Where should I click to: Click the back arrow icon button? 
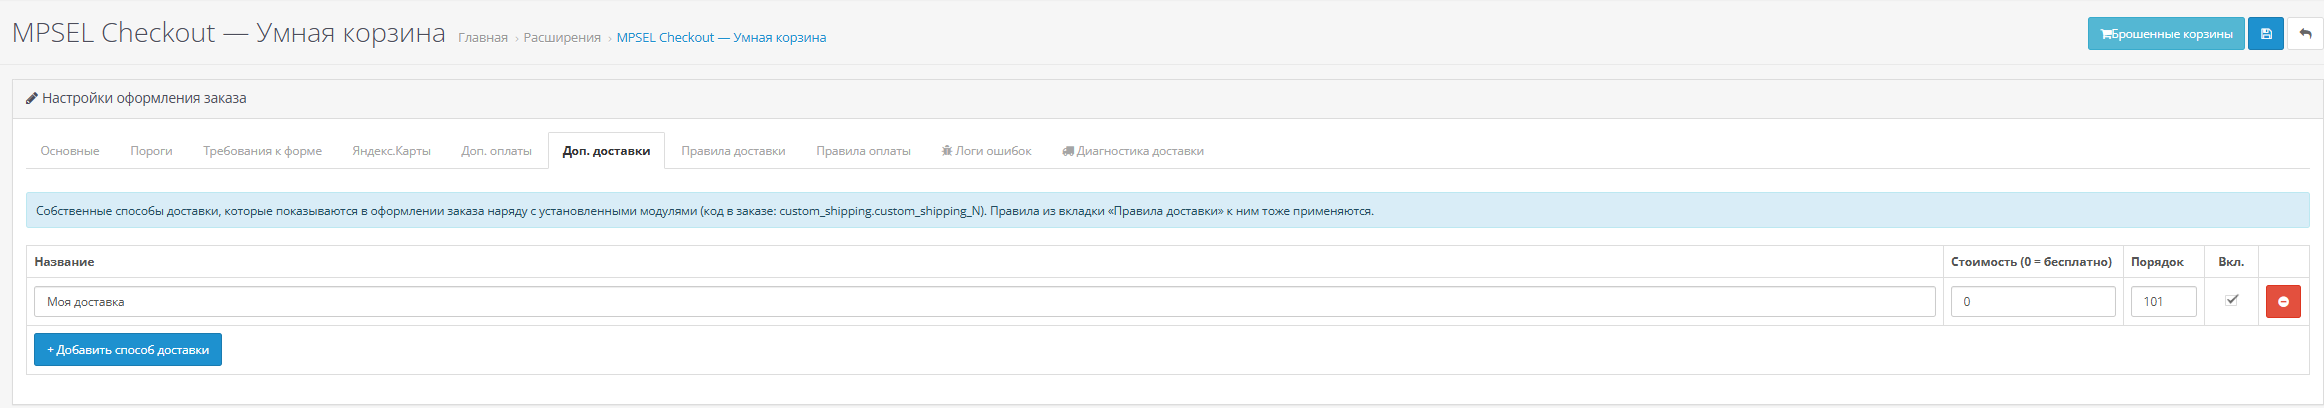pyautogui.click(x=2305, y=34)
